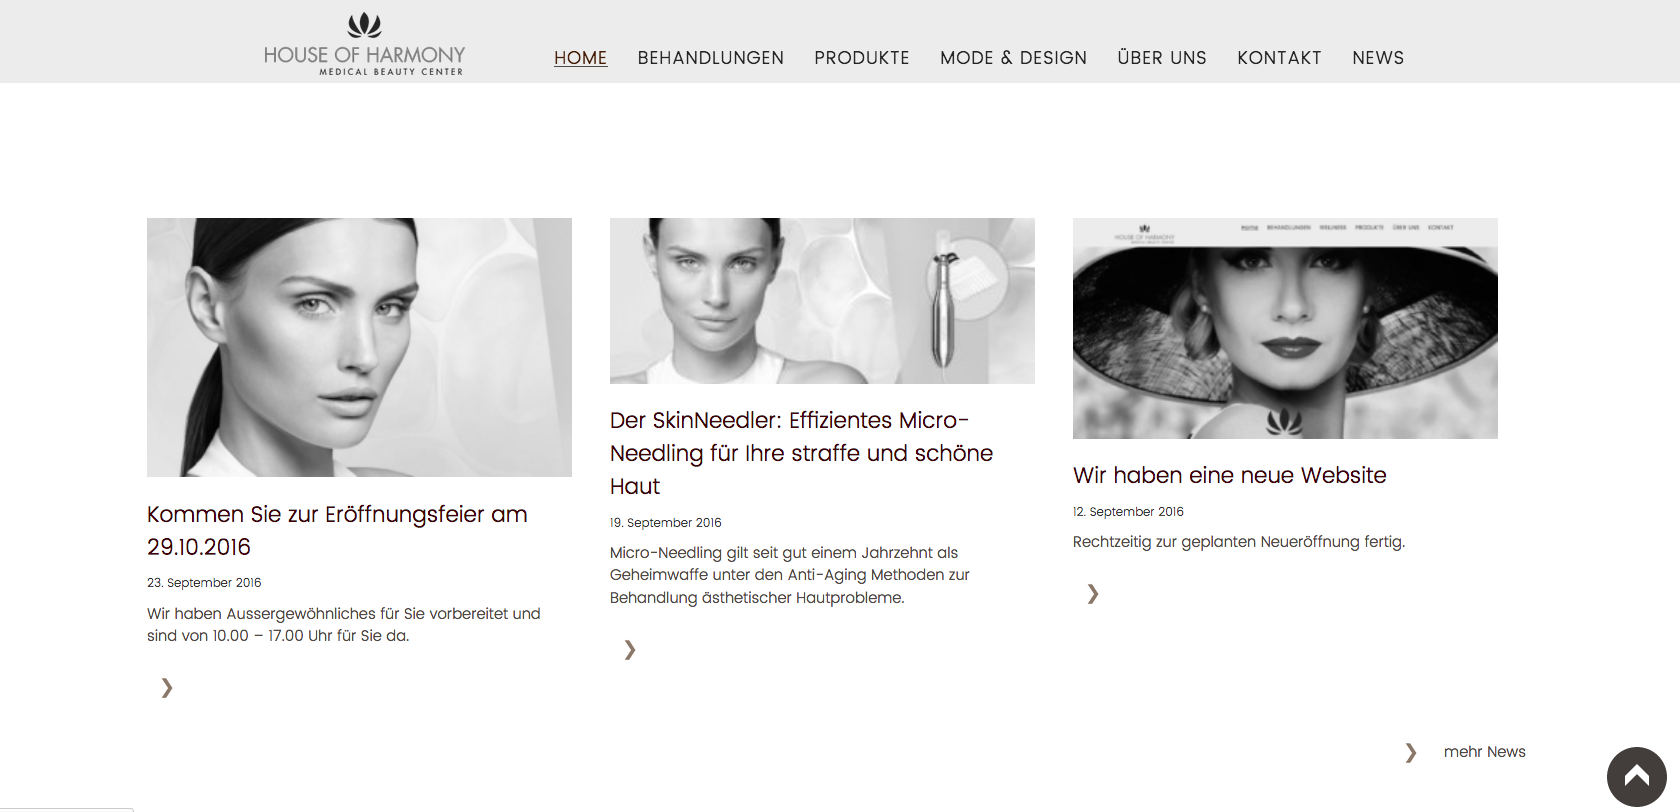
Task: Click the chevron under the Eröffnungsfeier article
Action: tap(167, 687)
